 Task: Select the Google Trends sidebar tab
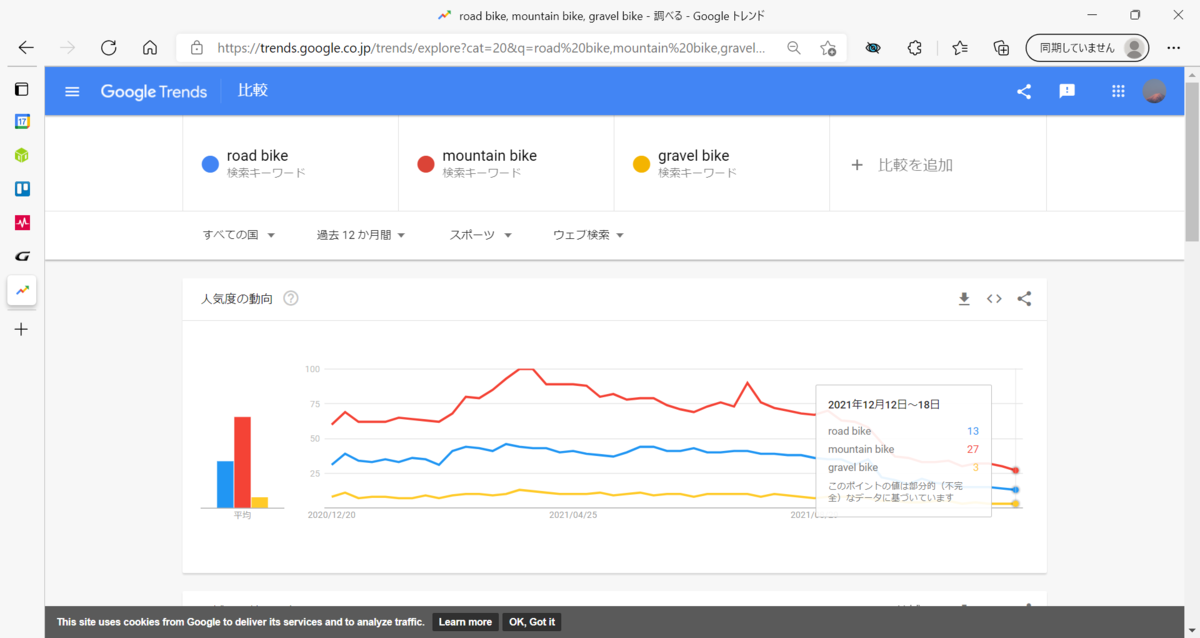point(21,290)
